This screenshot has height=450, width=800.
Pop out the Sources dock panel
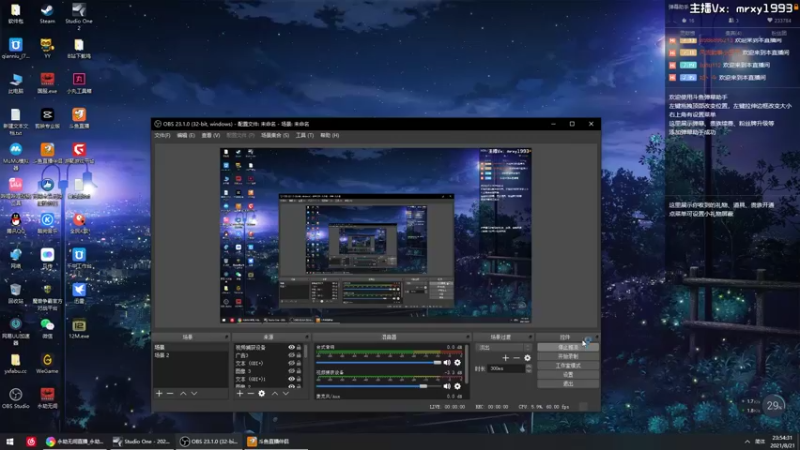307,337
